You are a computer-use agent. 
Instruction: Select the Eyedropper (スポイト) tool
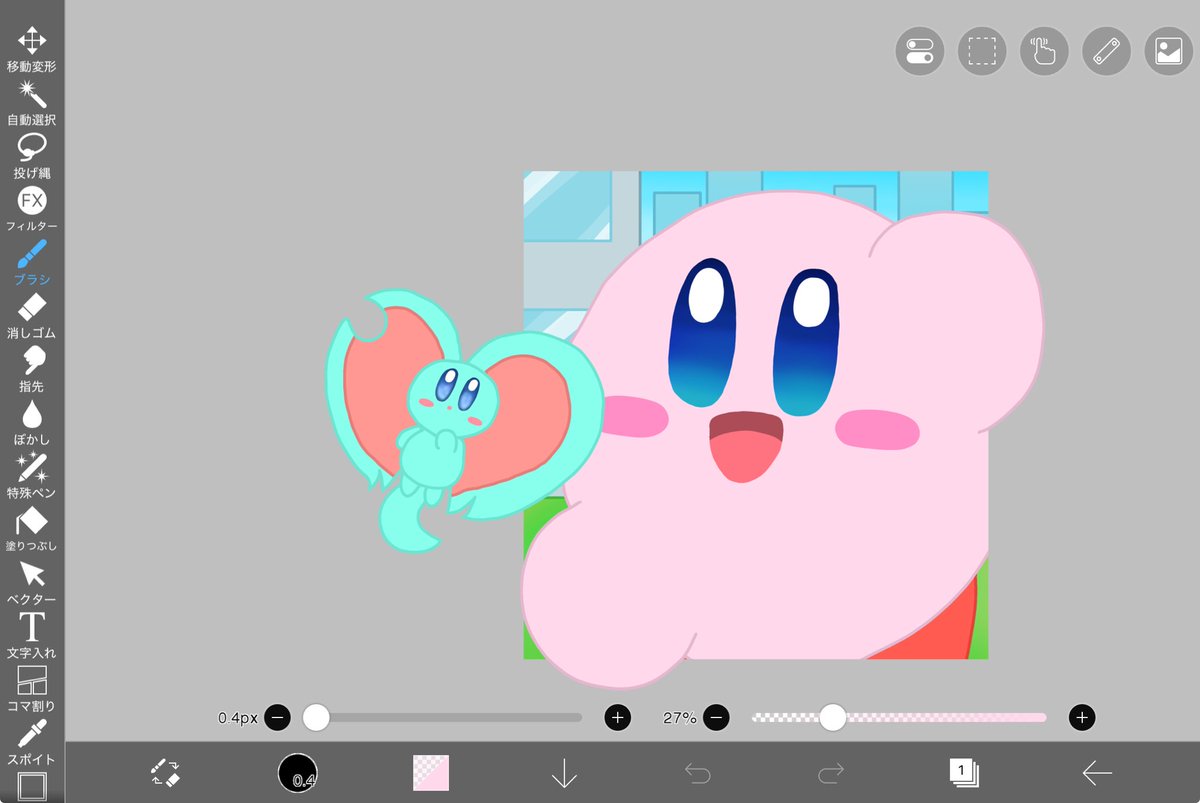[x=32, y=743]
